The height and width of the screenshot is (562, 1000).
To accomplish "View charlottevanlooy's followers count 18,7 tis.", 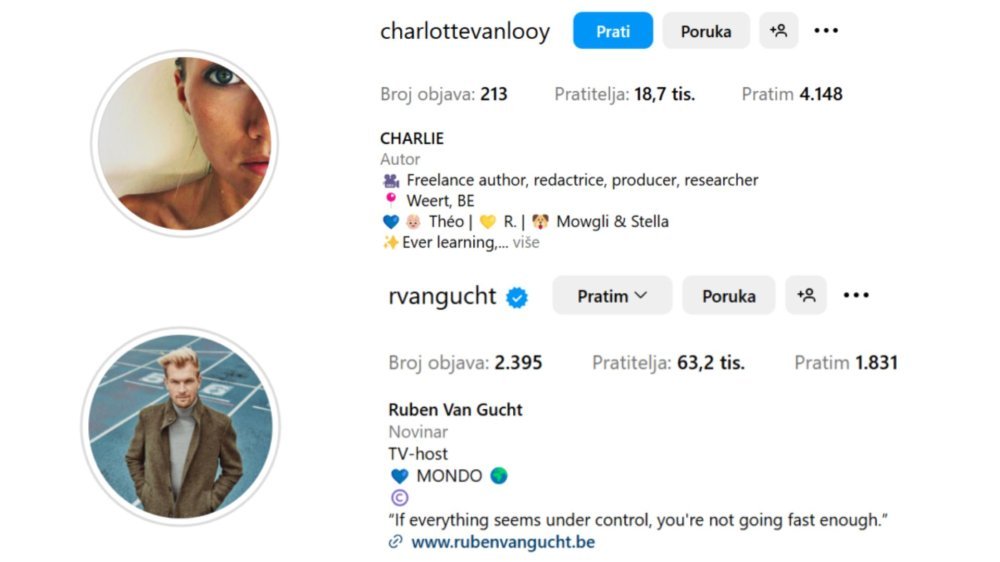I will coord(624,94).
